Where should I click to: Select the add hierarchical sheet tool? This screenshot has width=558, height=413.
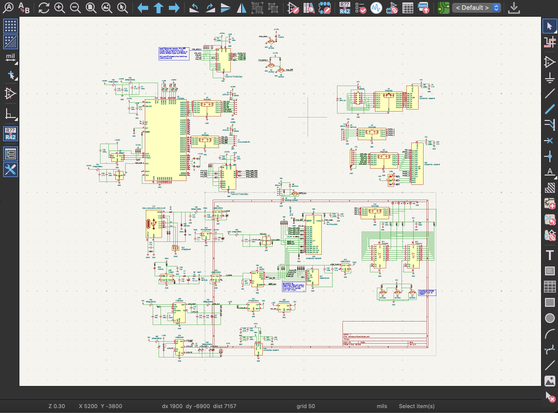tap(549, 203)
